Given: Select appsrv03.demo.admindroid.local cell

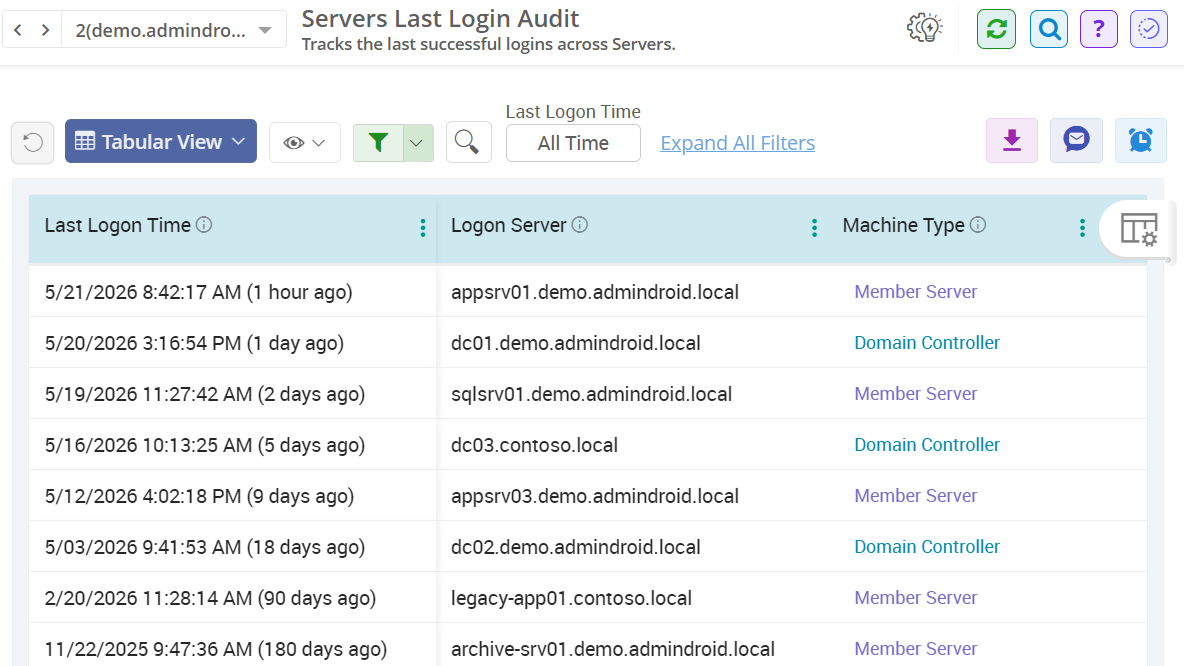Looking at the screenshot, I should pyautogui.click(x=595, y=496).
